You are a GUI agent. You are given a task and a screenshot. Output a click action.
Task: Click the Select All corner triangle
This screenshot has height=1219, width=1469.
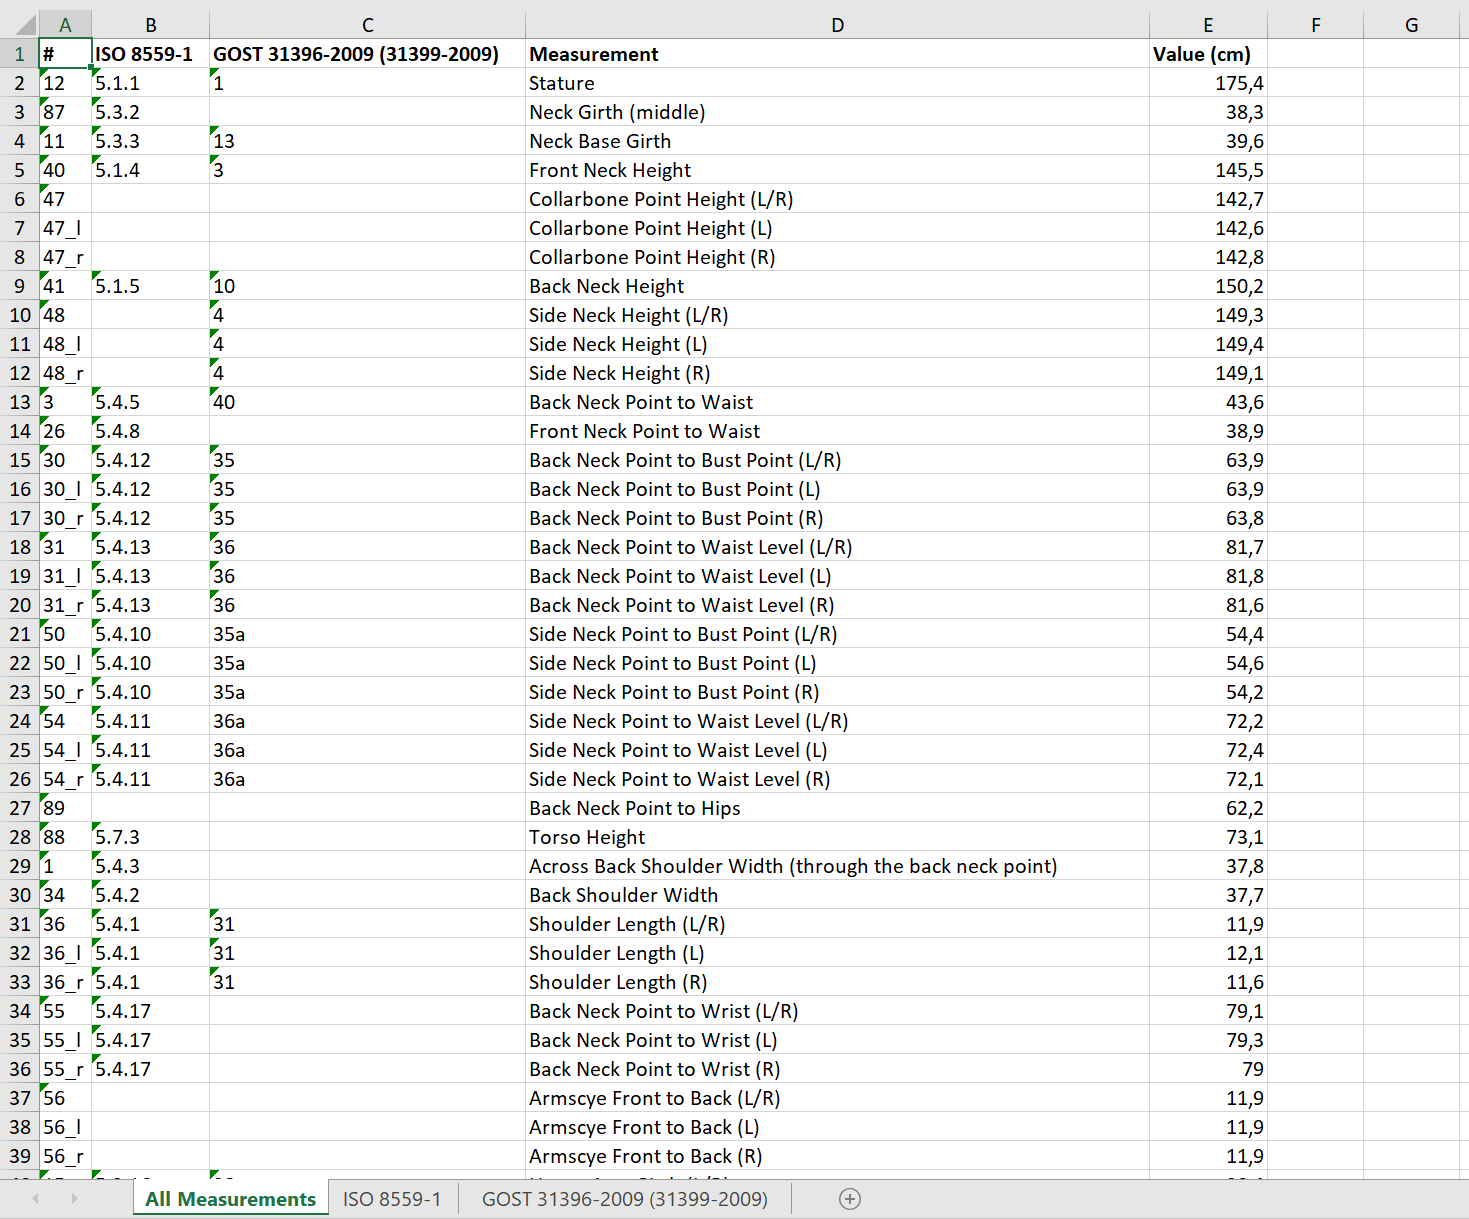tap(18, 24)
